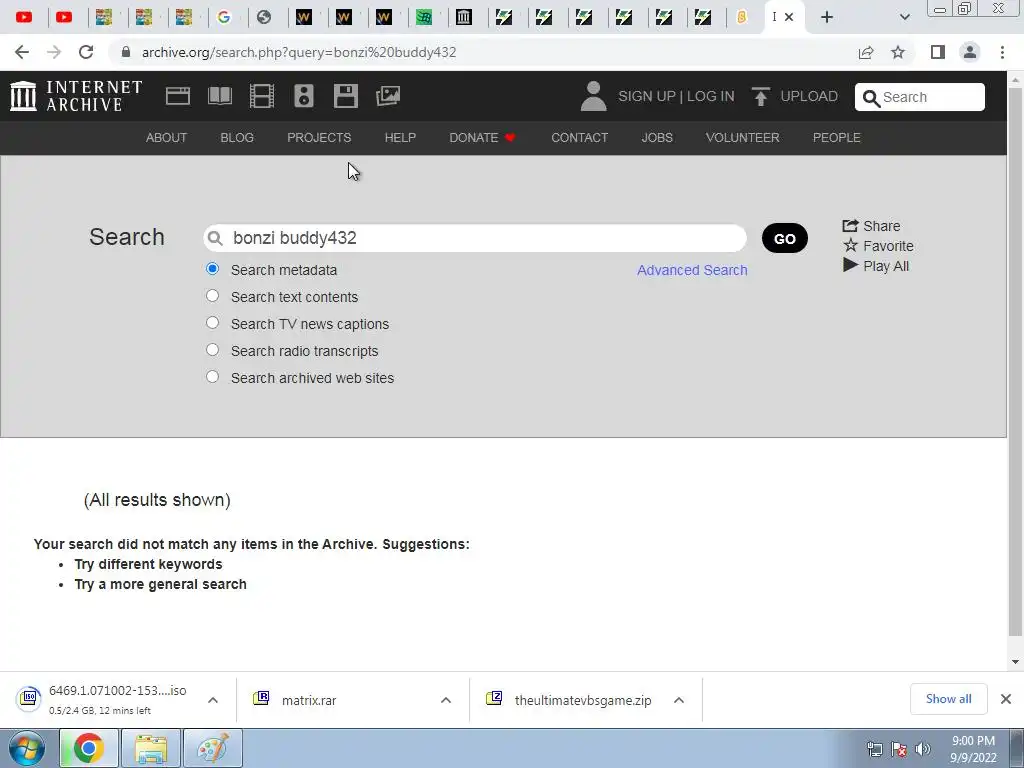
Task: Open the Video film-strip icon
Action: 262,96
